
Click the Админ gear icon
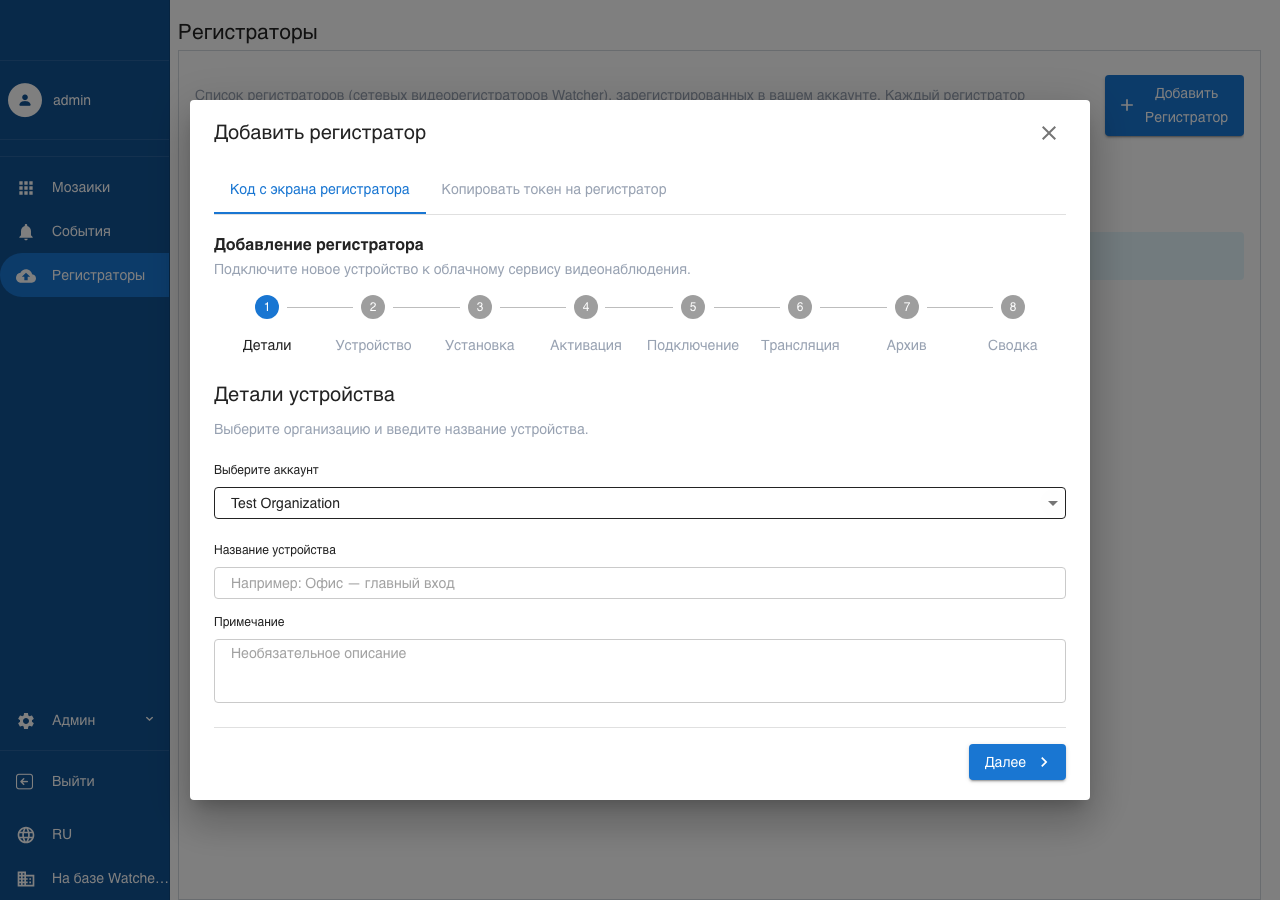coord(27,721)
